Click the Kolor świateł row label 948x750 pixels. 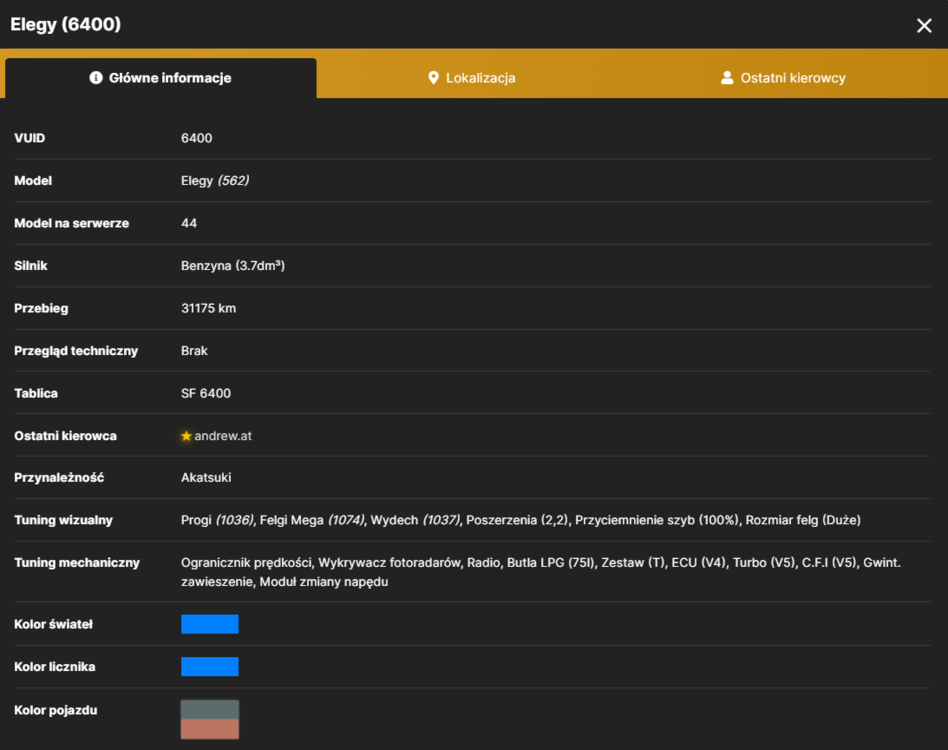[x=53, y=624]
